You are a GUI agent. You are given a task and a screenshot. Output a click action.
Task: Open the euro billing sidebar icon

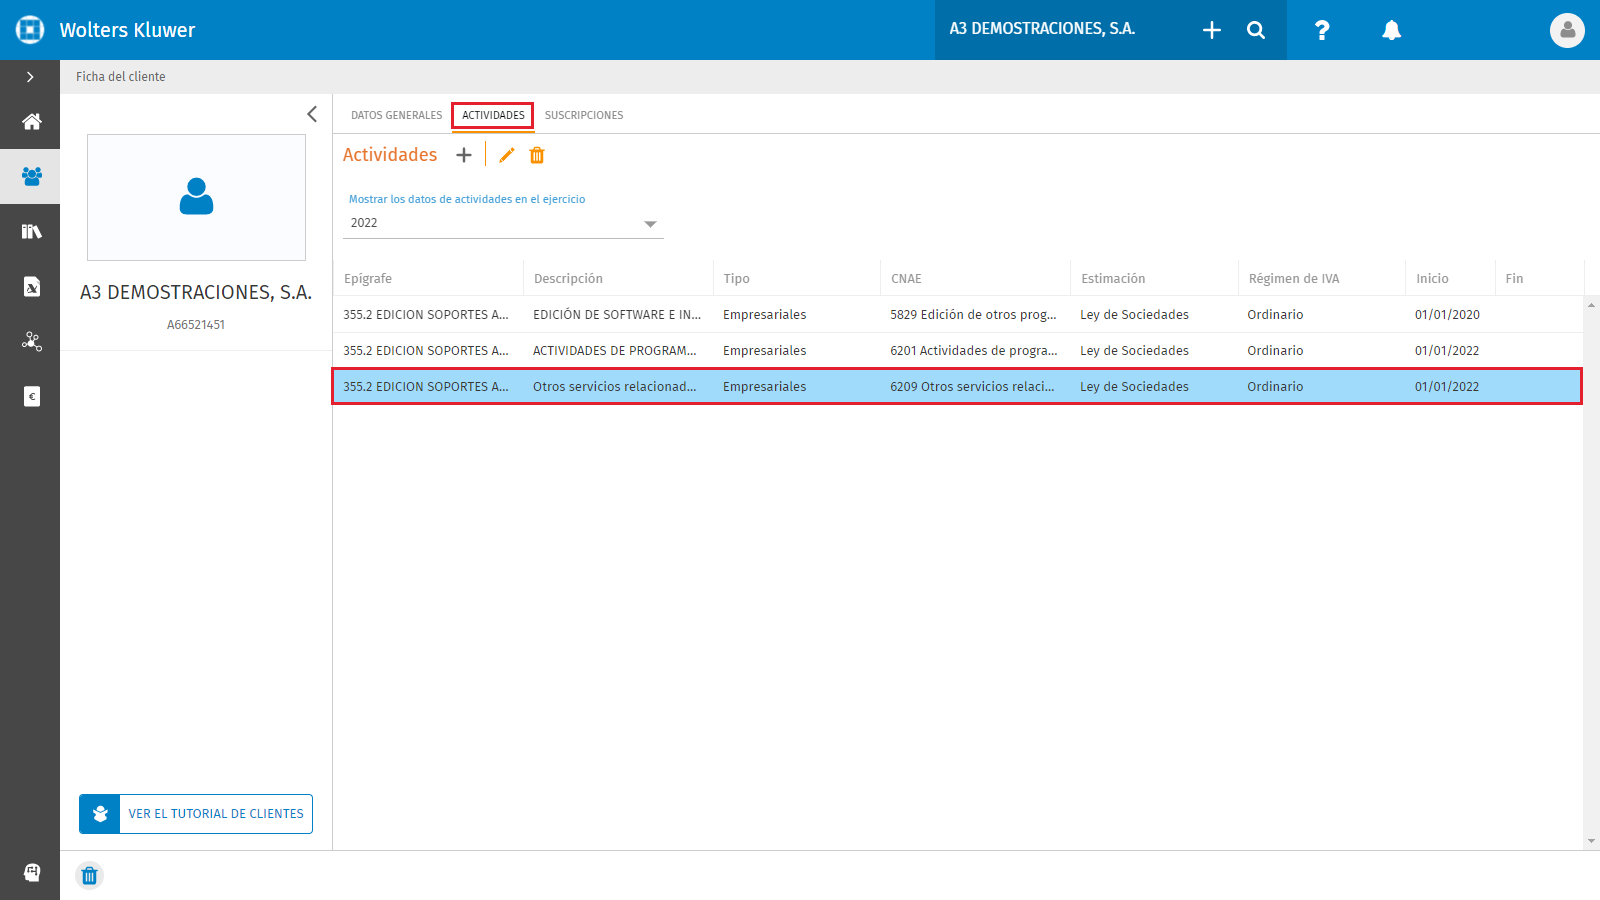coord(31,396)
